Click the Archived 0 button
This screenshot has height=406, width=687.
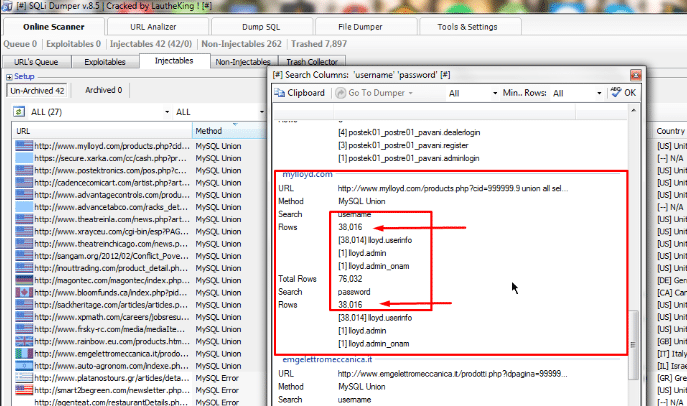tap(103, 90)
